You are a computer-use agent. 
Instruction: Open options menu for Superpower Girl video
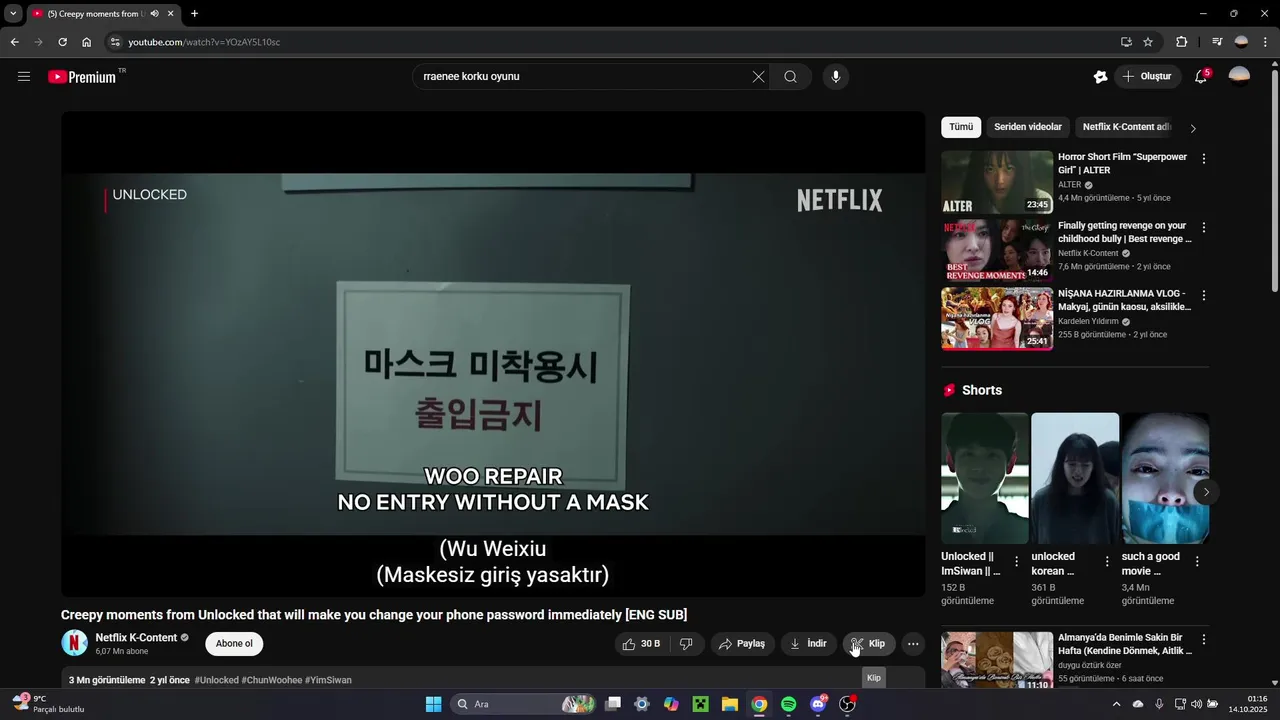click(1204, 159)
